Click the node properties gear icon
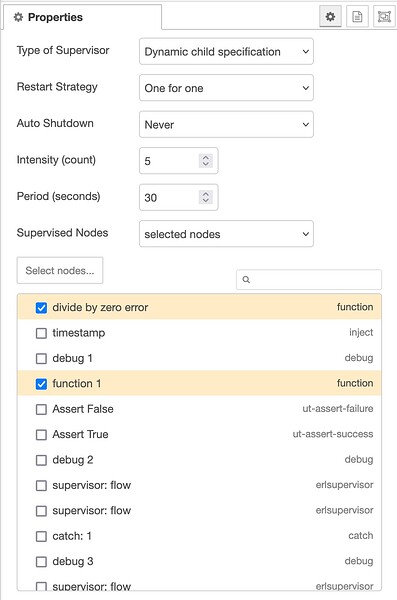 (x=330, y=17)
